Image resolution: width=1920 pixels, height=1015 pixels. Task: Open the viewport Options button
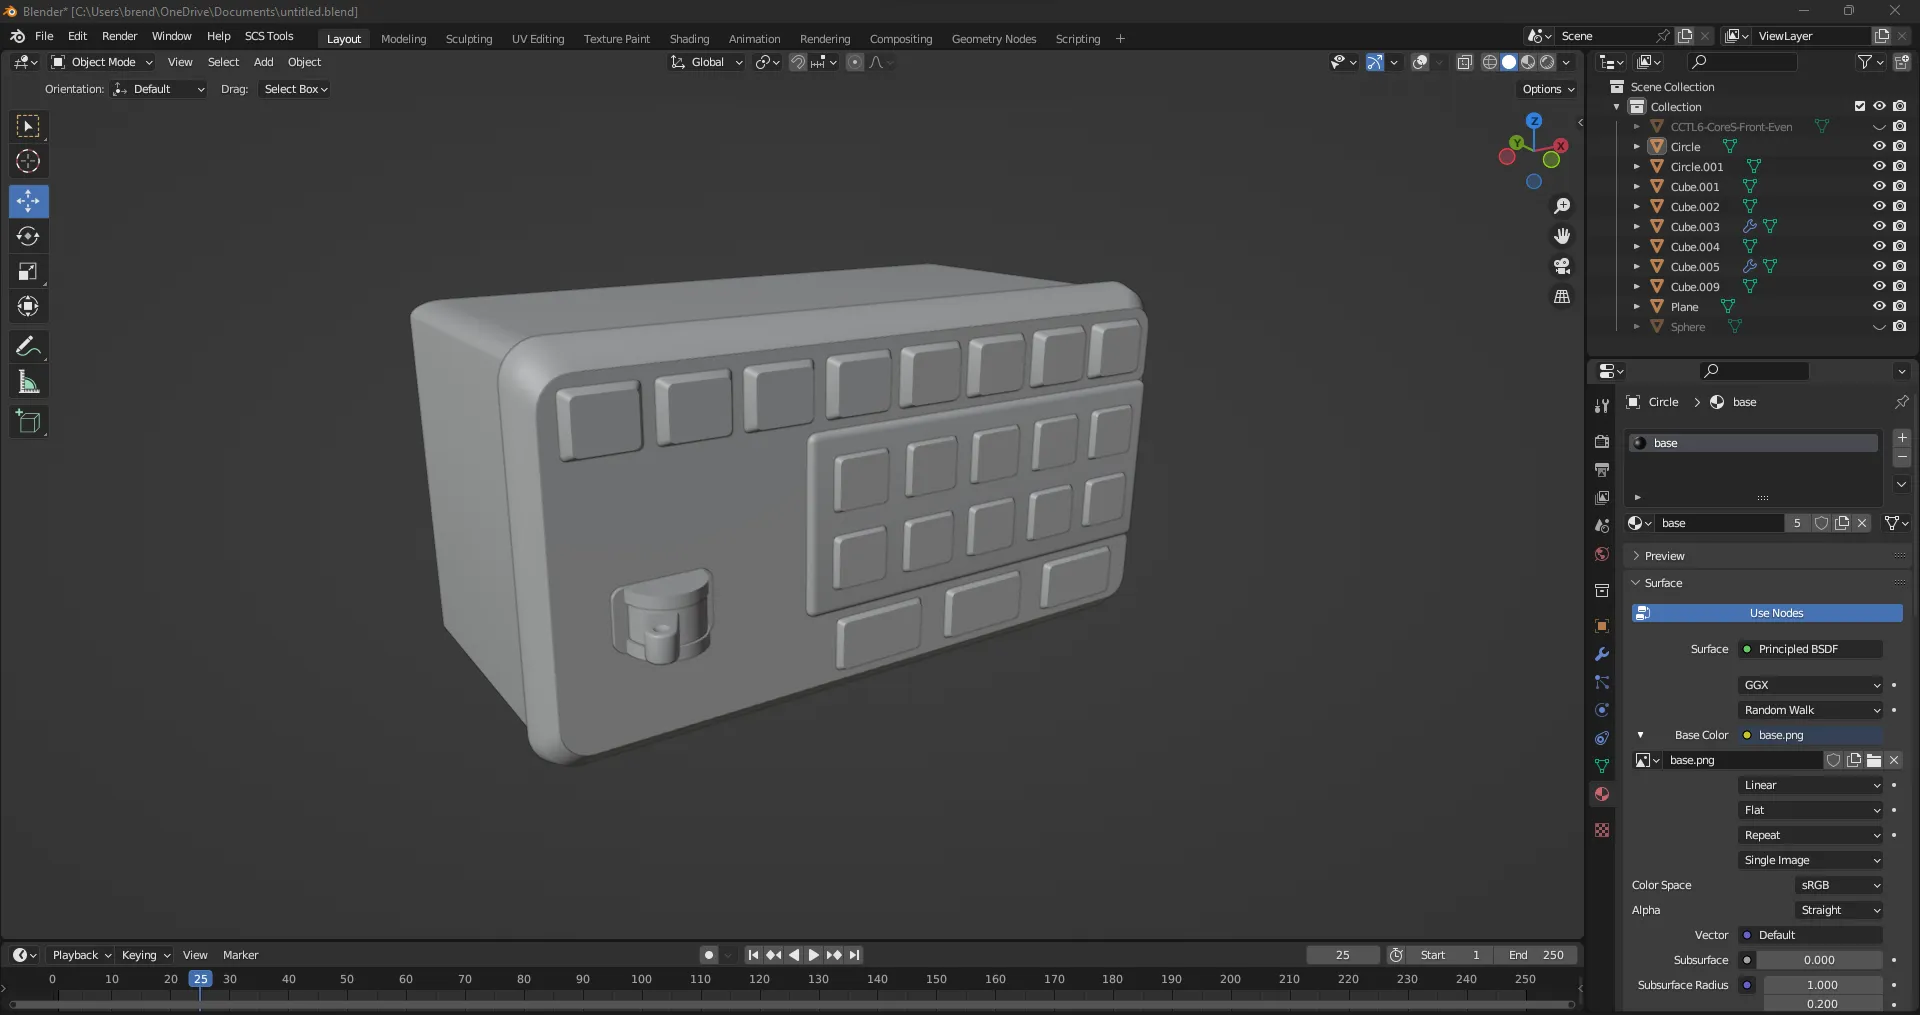point(1547,89)
